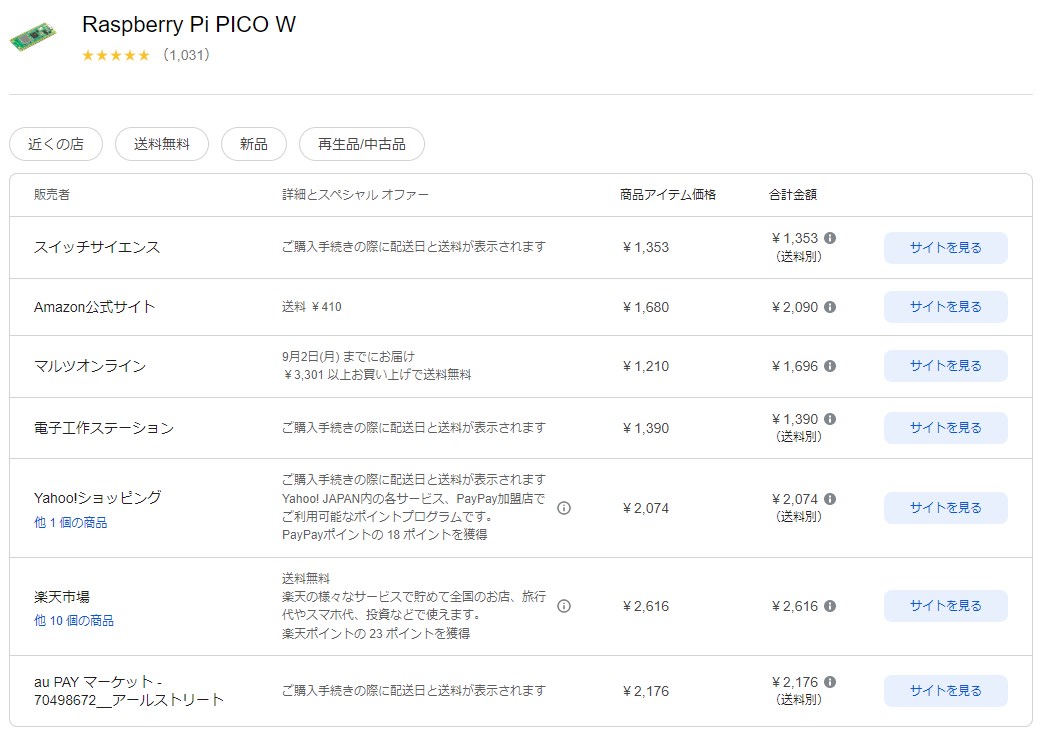The width and height of the screenshot is (1044, 737).
Task: Visit site for Yahoo!ショッピング
Action: tap(945, 507)
